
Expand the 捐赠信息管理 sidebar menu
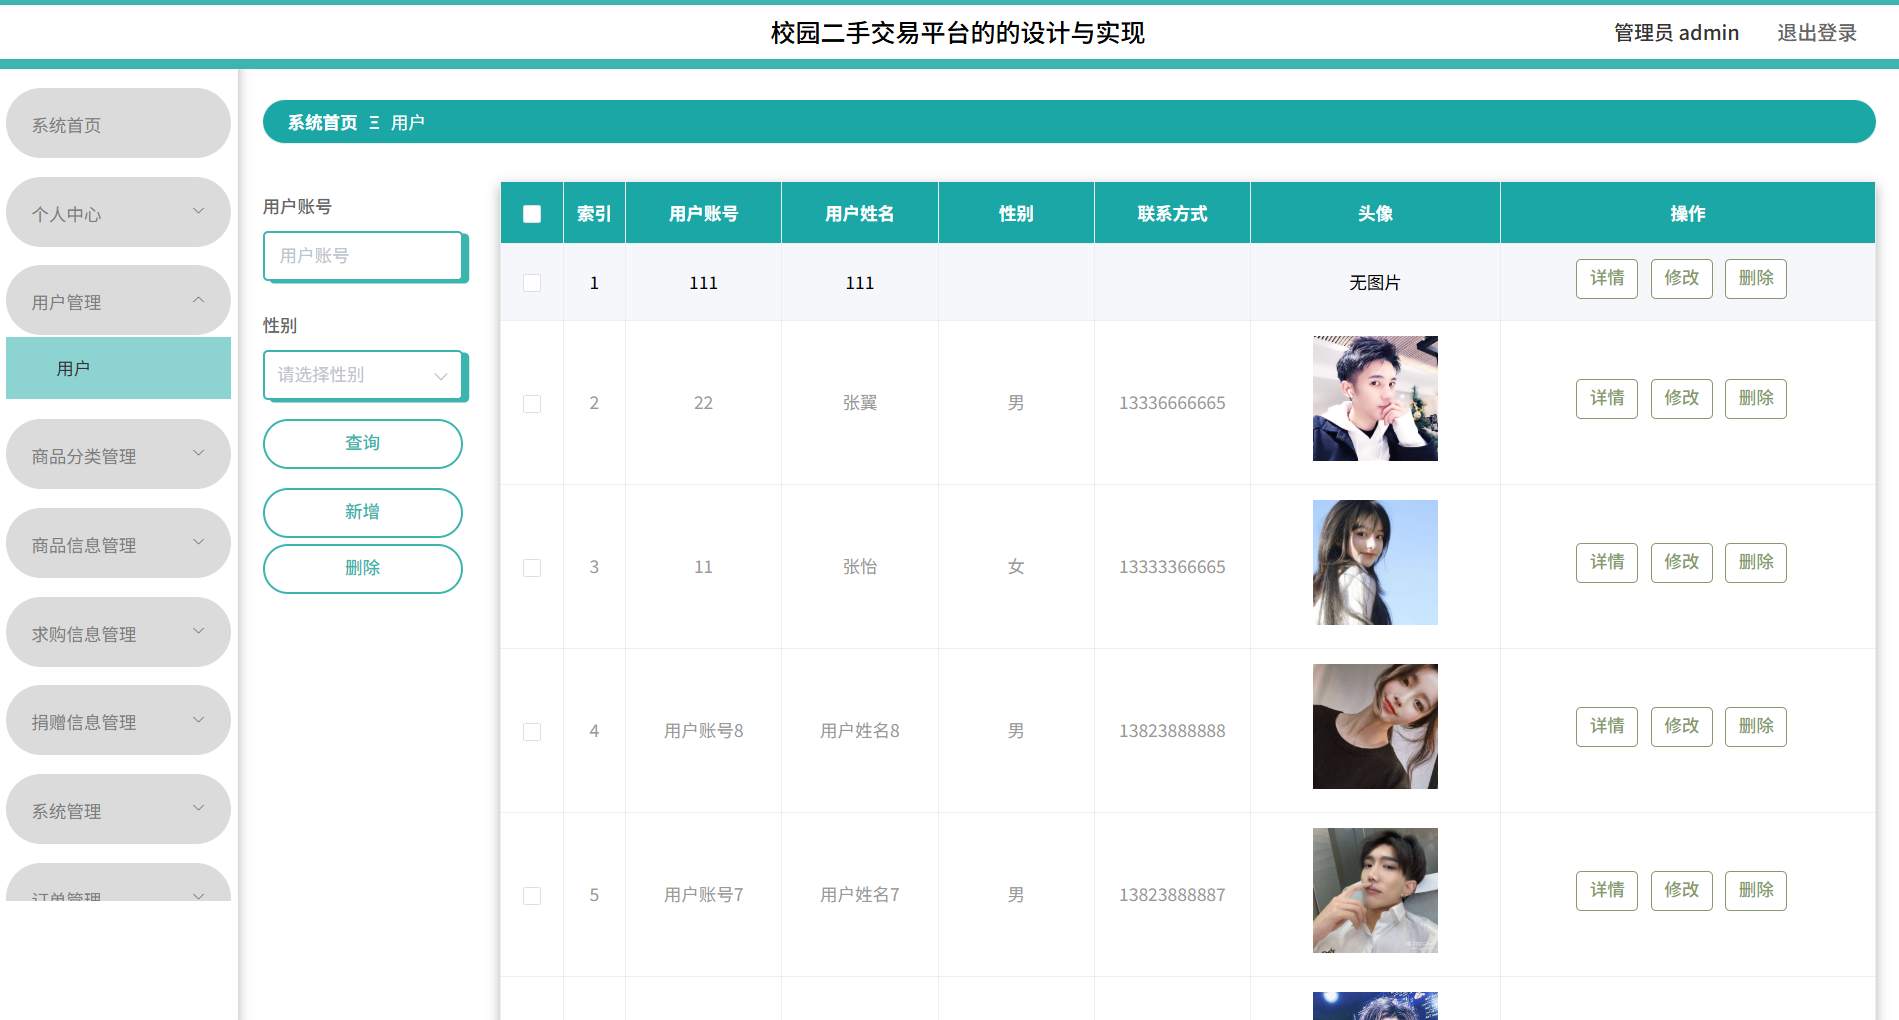click(x=118, y=721)
